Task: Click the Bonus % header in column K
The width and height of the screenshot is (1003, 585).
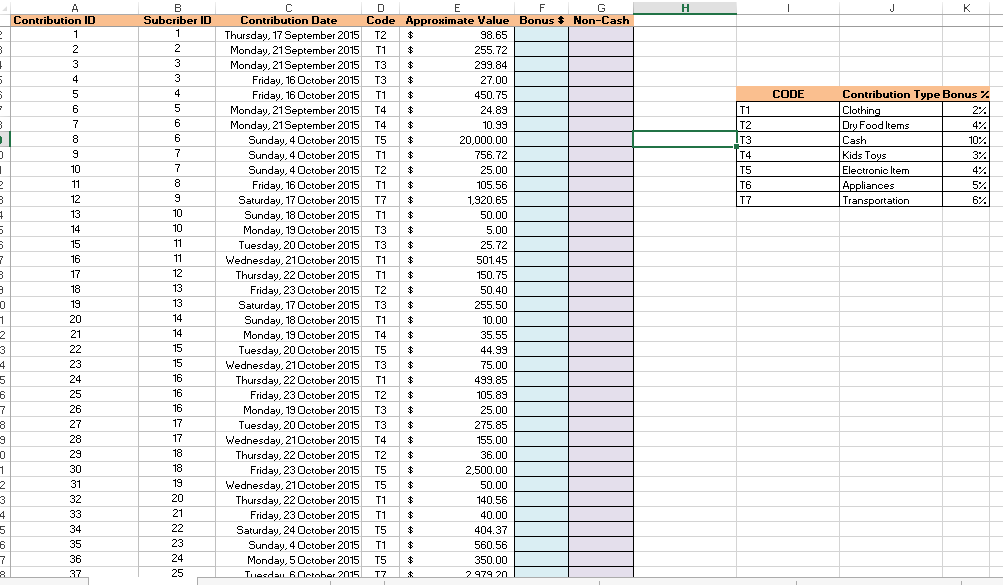Action: point(966,94)
